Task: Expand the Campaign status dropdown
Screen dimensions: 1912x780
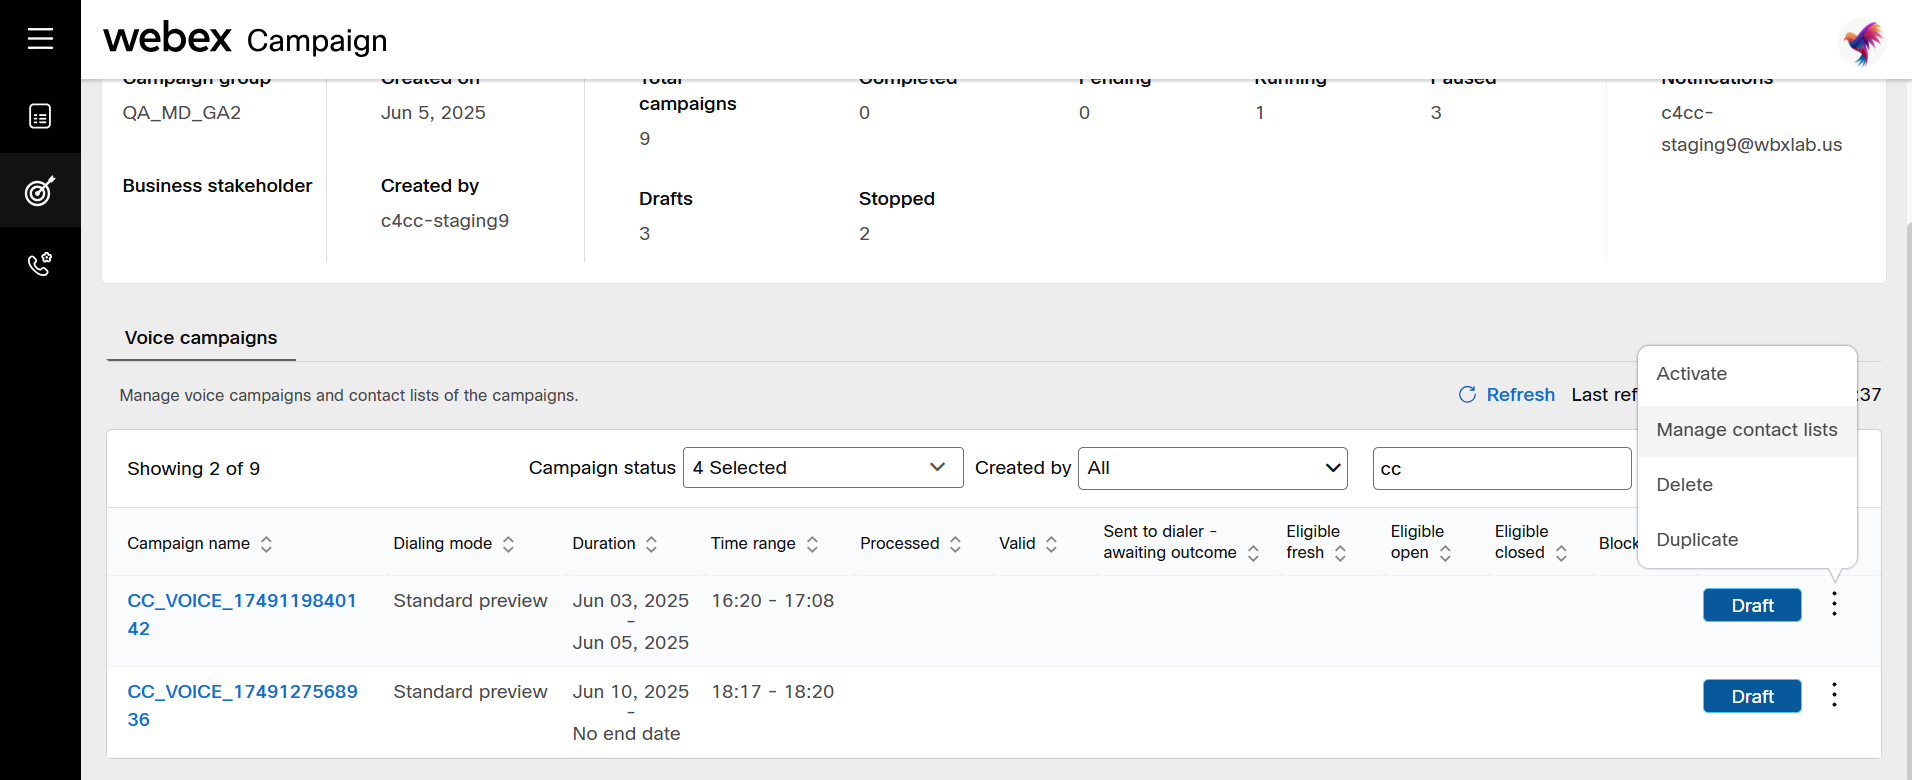Action: [823, 468]
